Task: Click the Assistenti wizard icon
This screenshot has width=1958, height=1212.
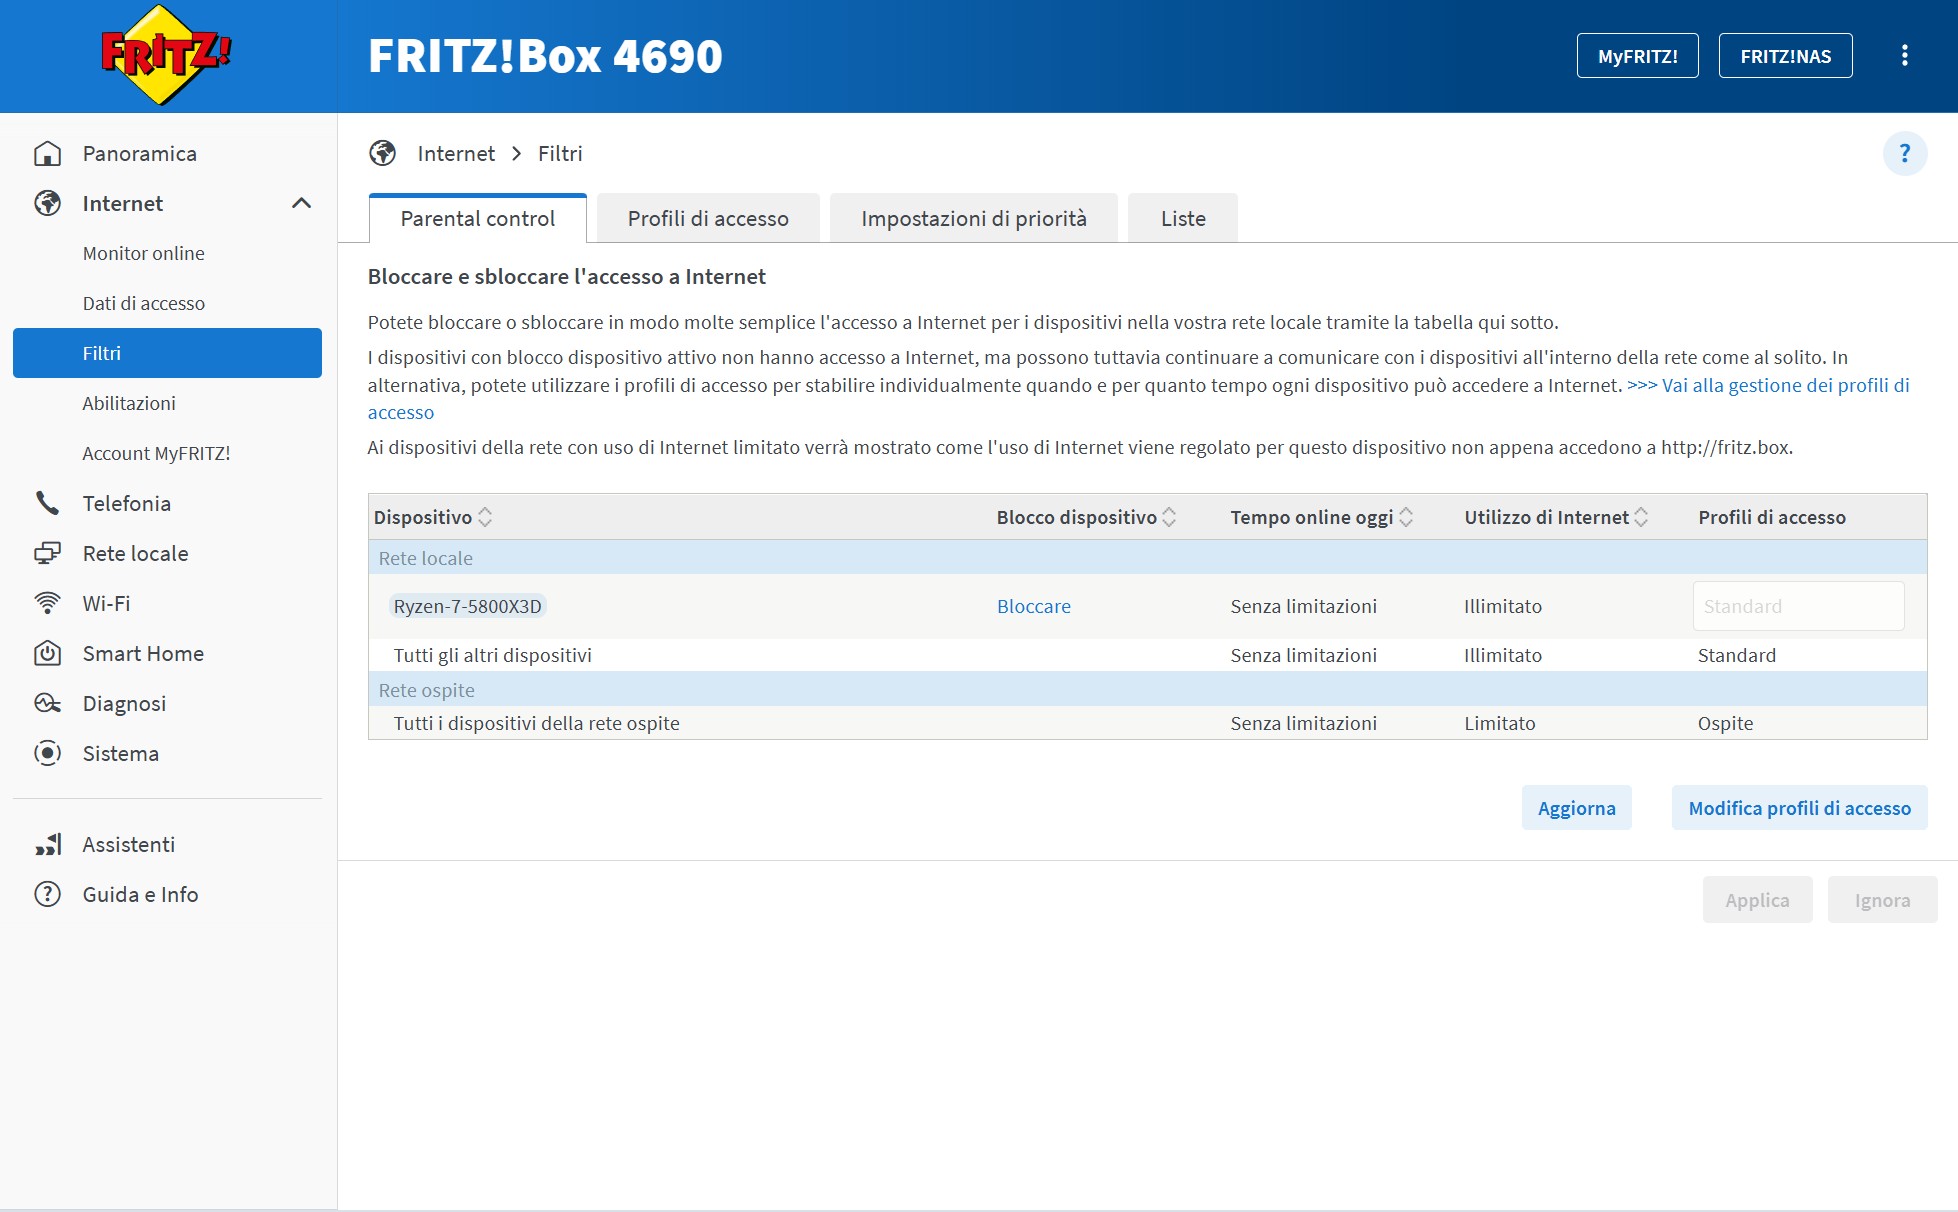Action: point(47,844)
